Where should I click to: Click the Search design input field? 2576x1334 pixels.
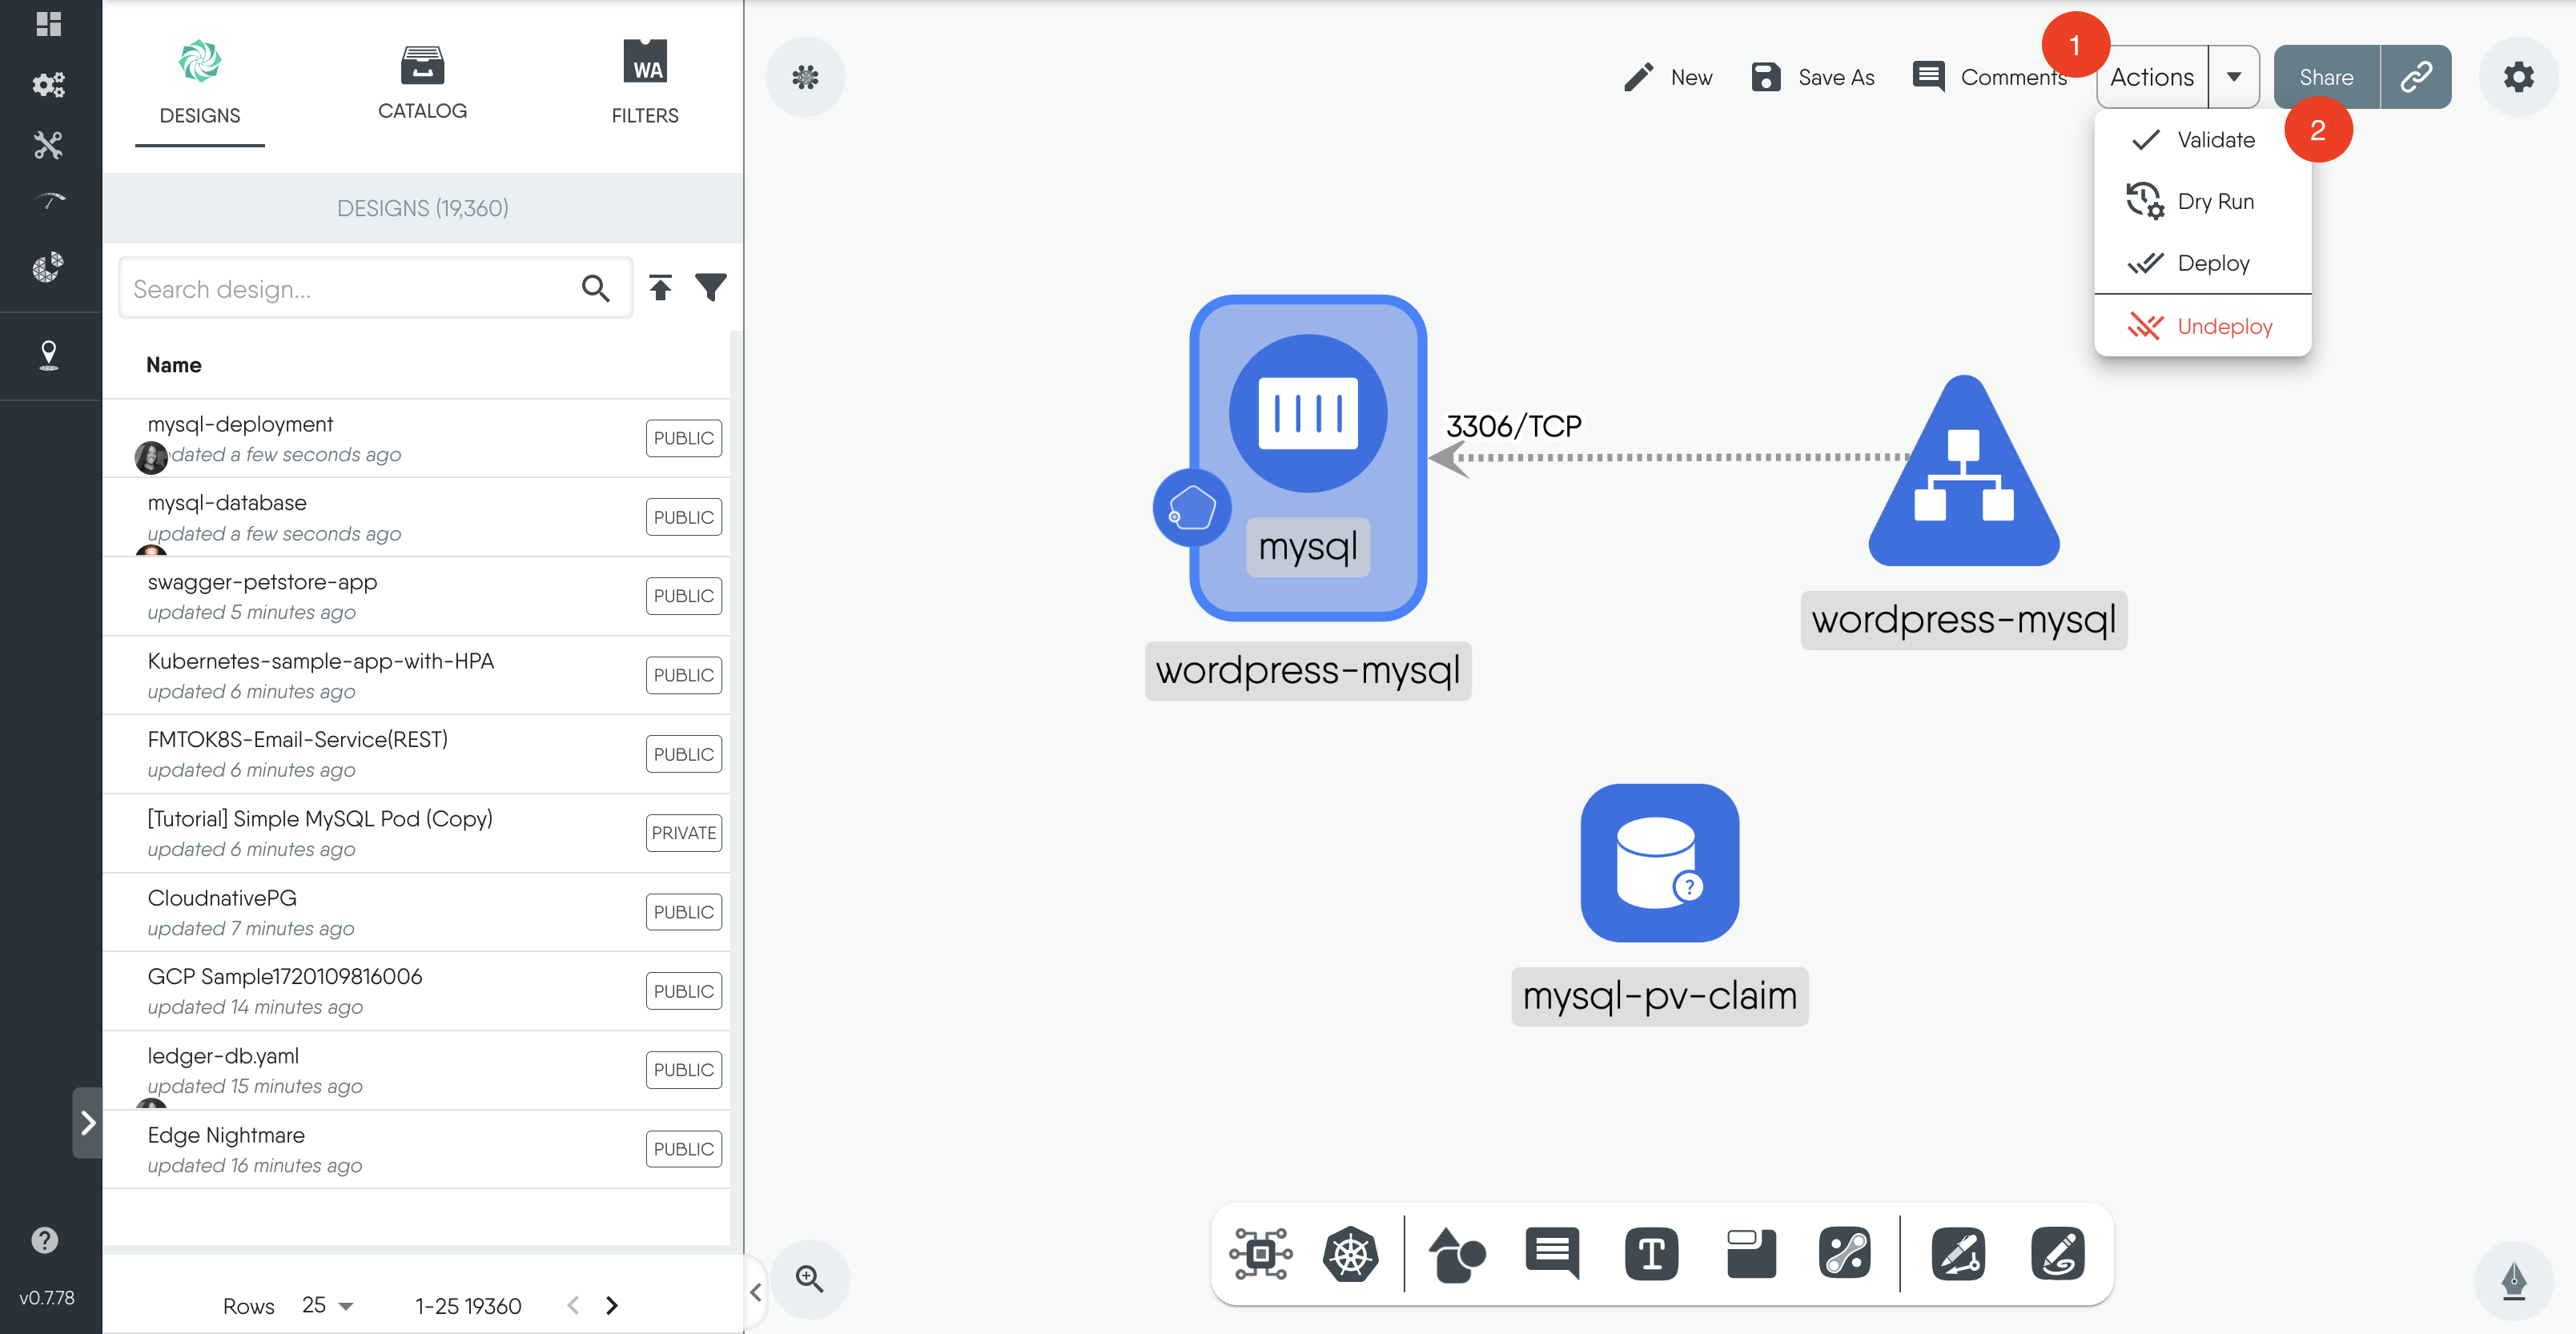(350, 289)
